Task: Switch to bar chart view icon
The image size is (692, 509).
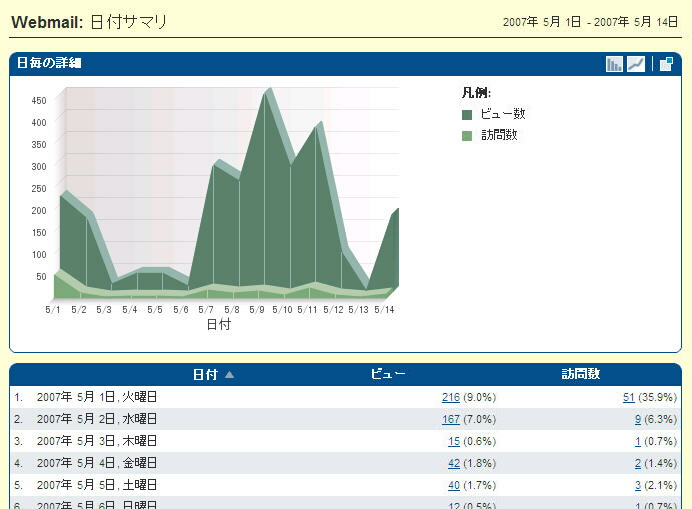Action: (615, 64)
